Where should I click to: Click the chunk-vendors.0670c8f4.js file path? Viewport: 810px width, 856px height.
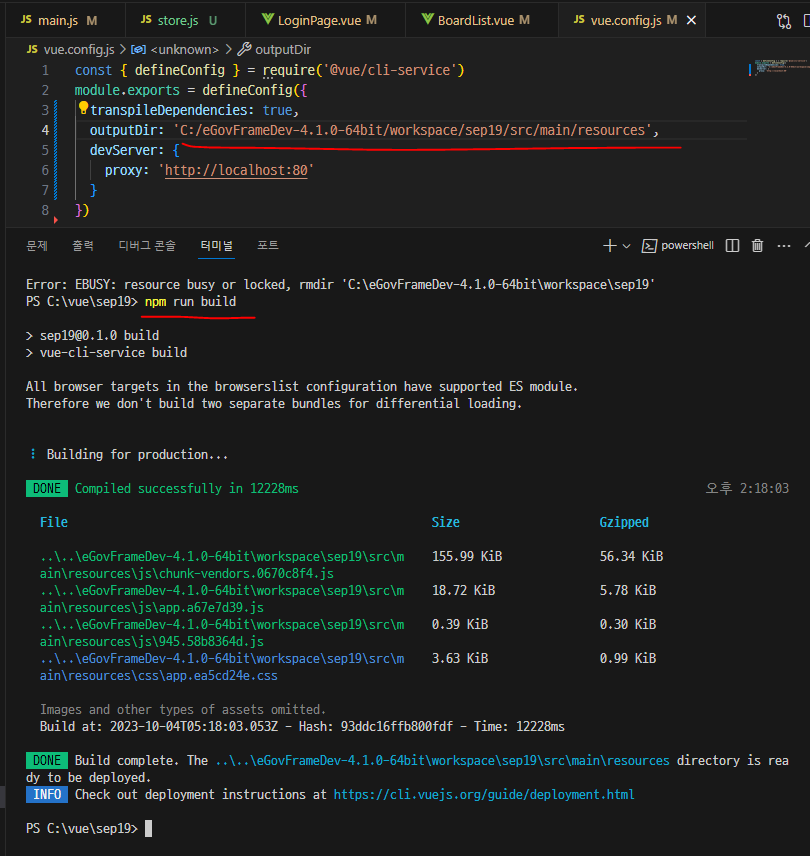(222, 565)
